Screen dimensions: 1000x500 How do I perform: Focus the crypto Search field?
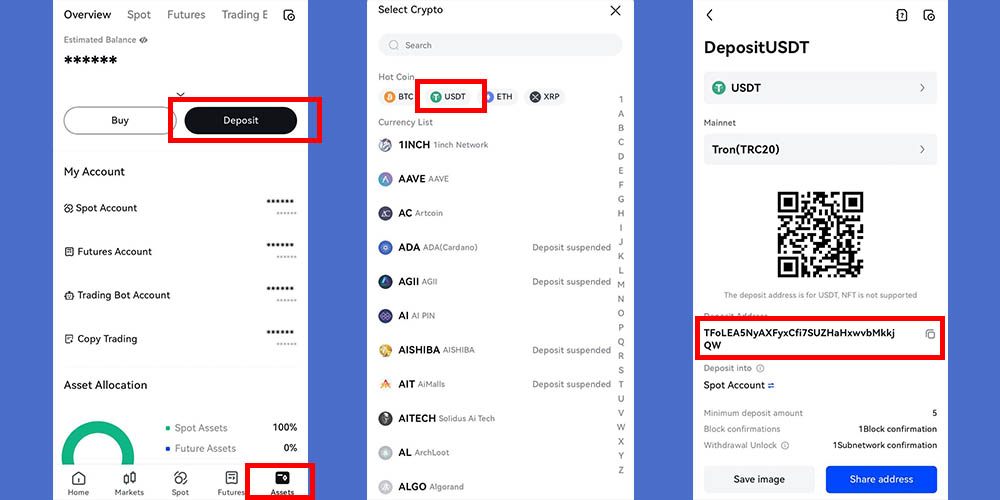(x=500, y=45)
